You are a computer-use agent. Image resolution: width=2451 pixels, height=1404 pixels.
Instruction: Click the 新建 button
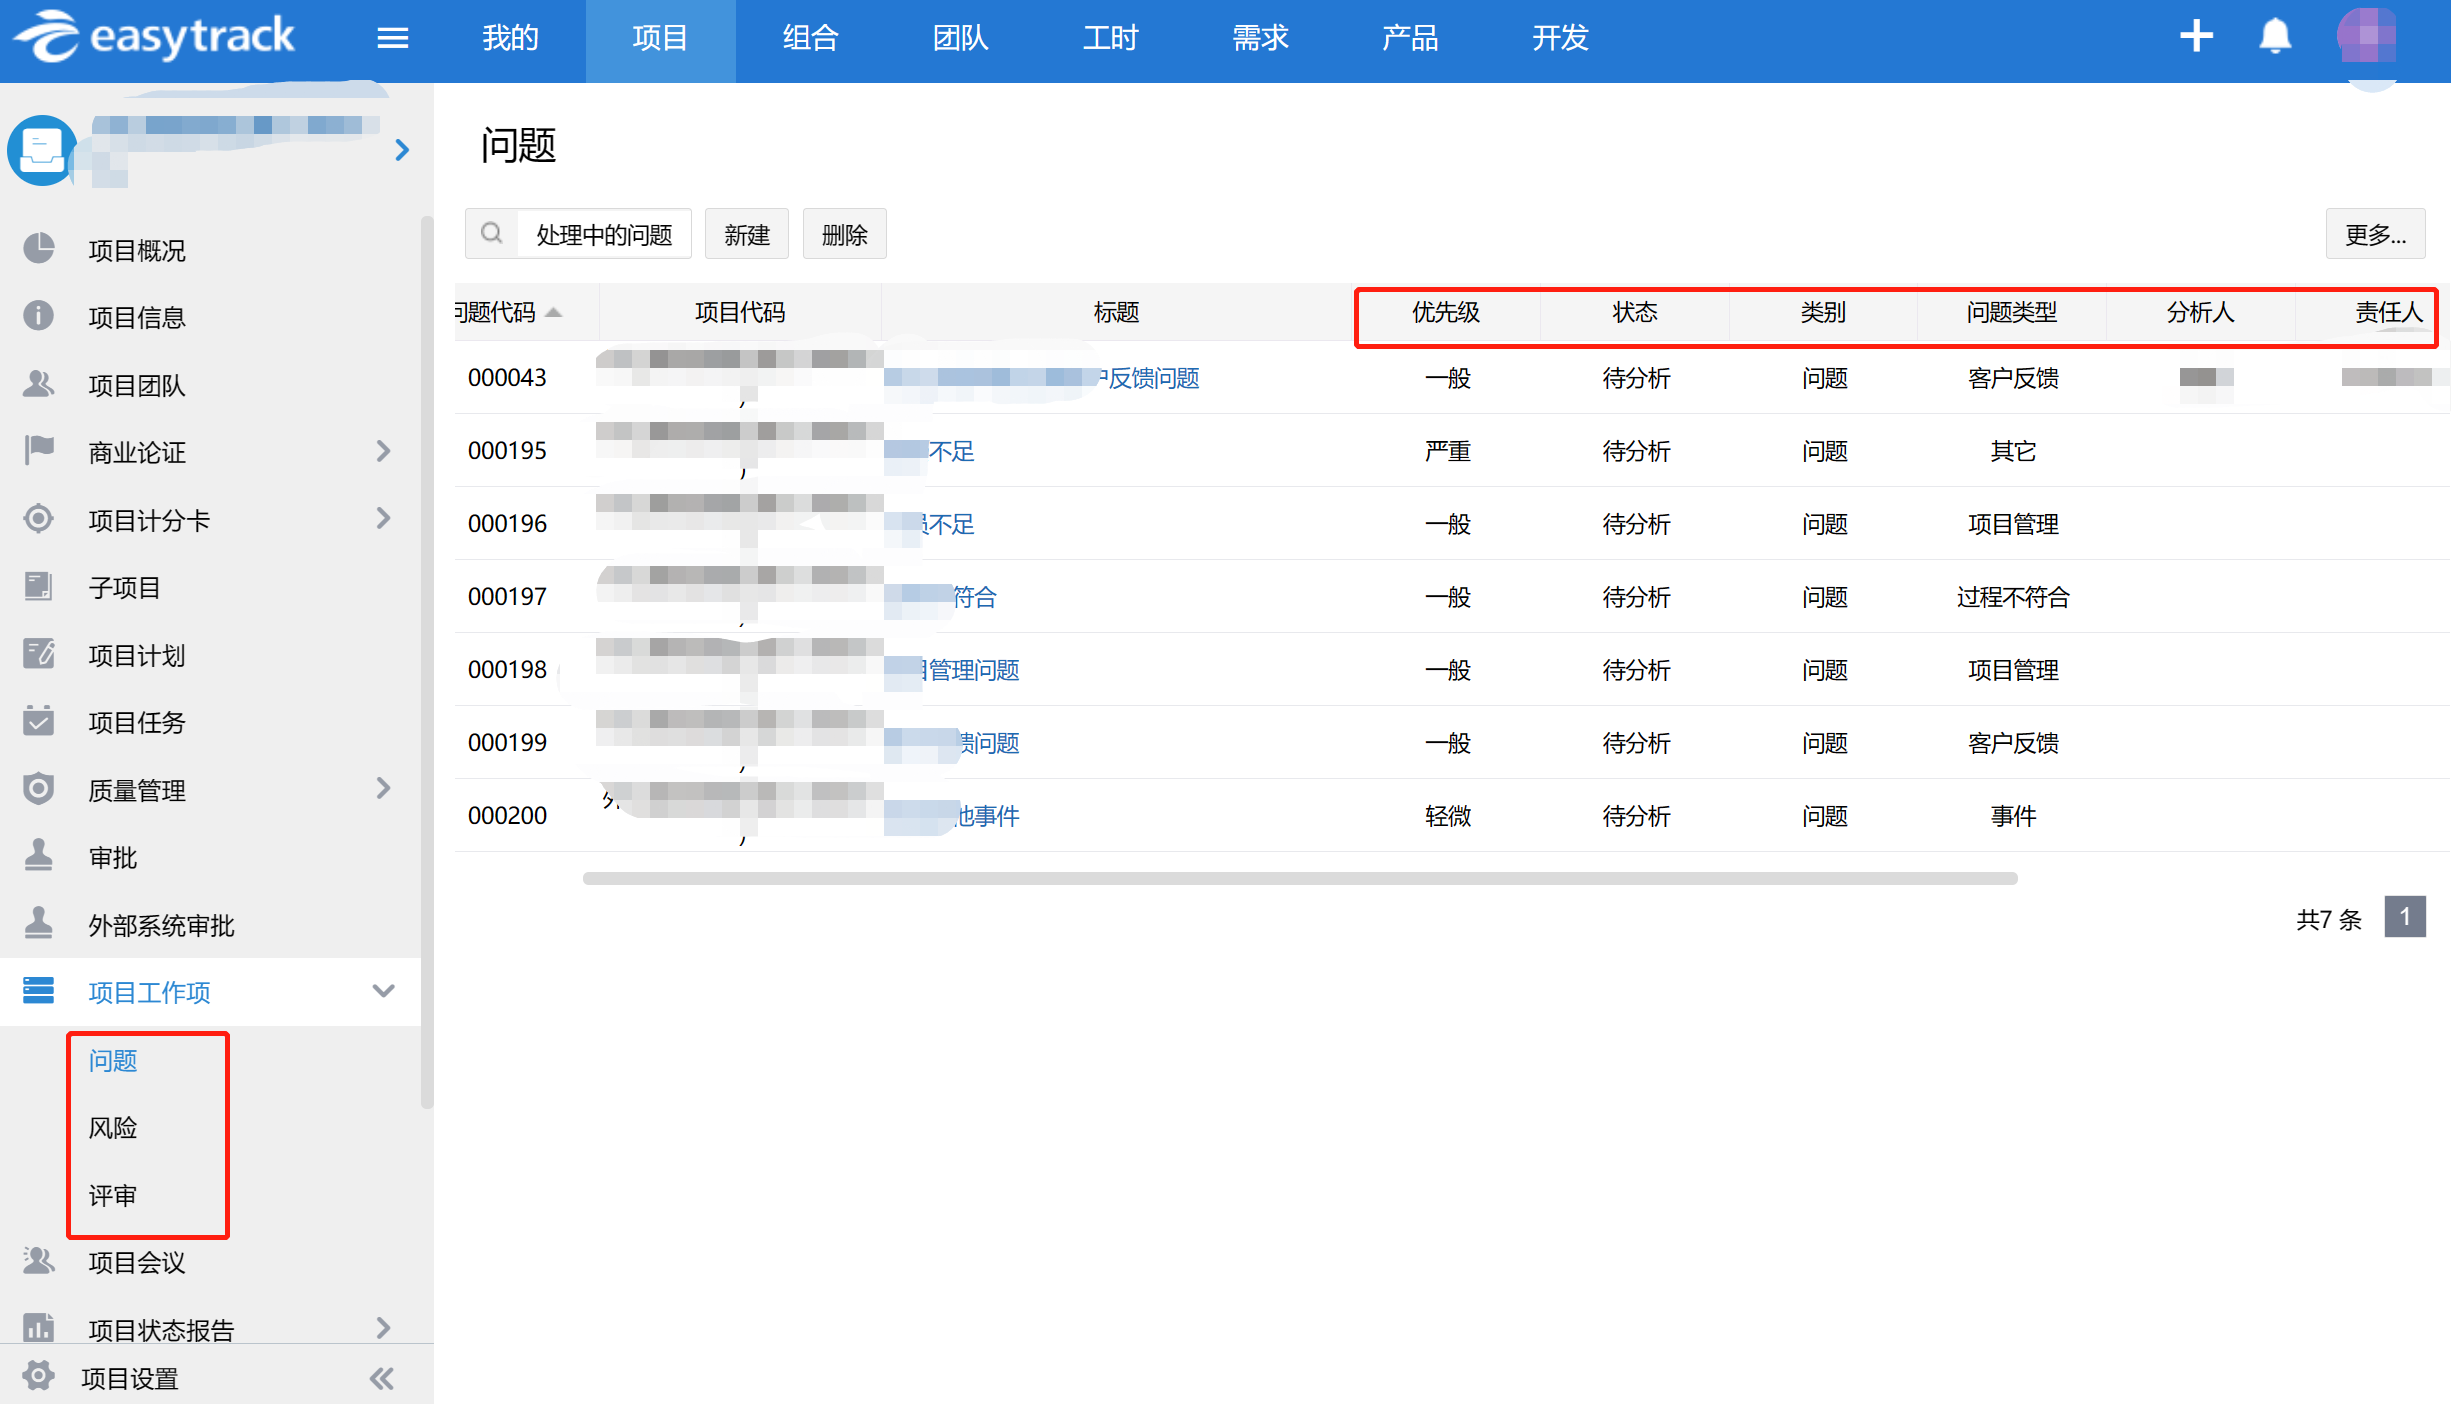[x=746, y=234]
